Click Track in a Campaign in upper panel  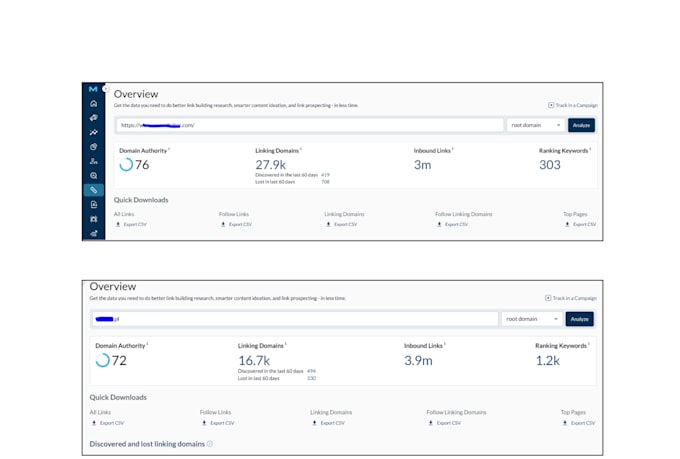coord(572,105)
